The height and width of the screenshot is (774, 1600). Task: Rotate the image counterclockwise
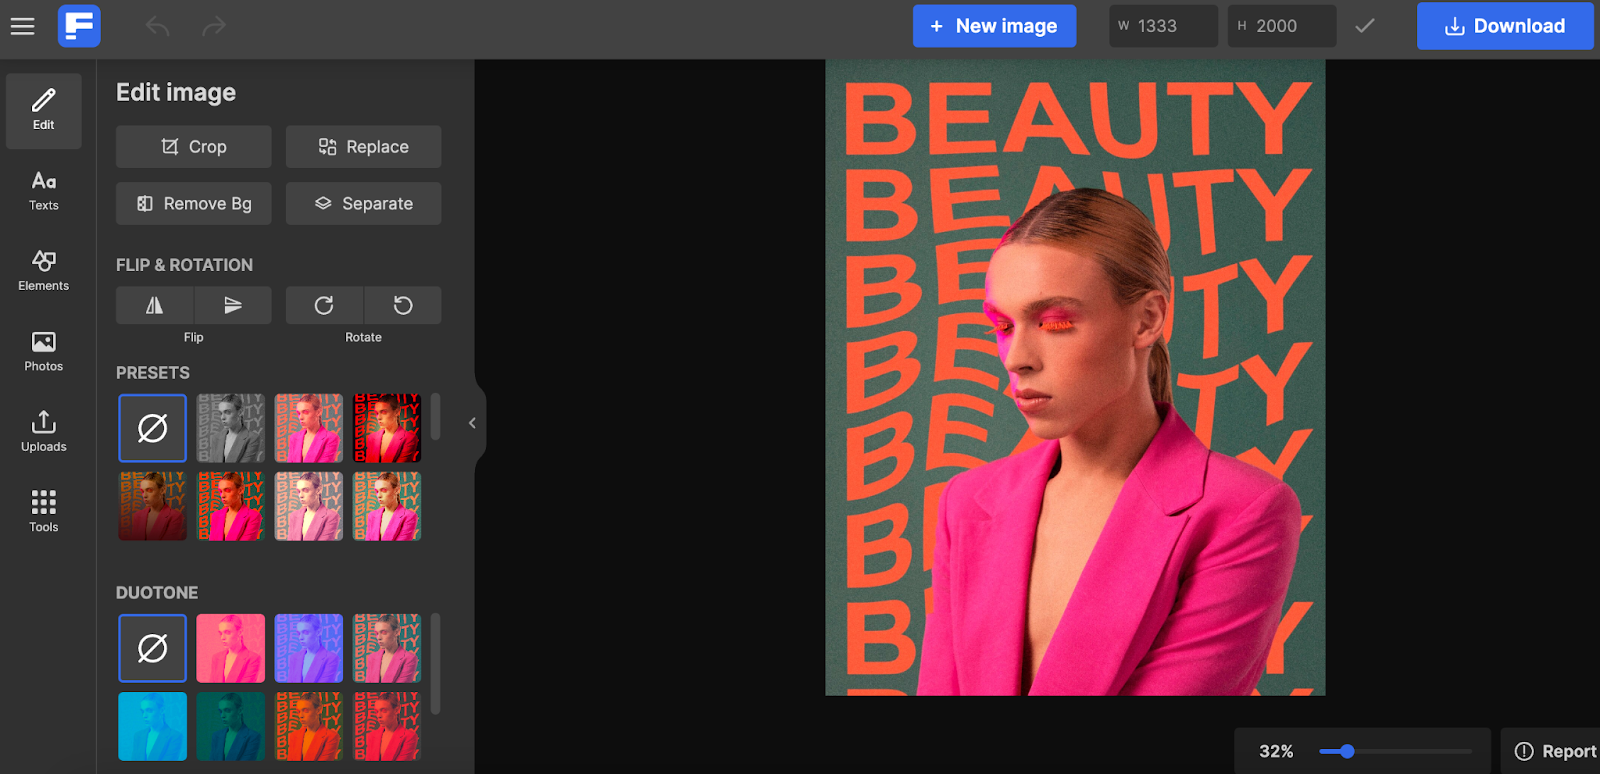point(403,305)
